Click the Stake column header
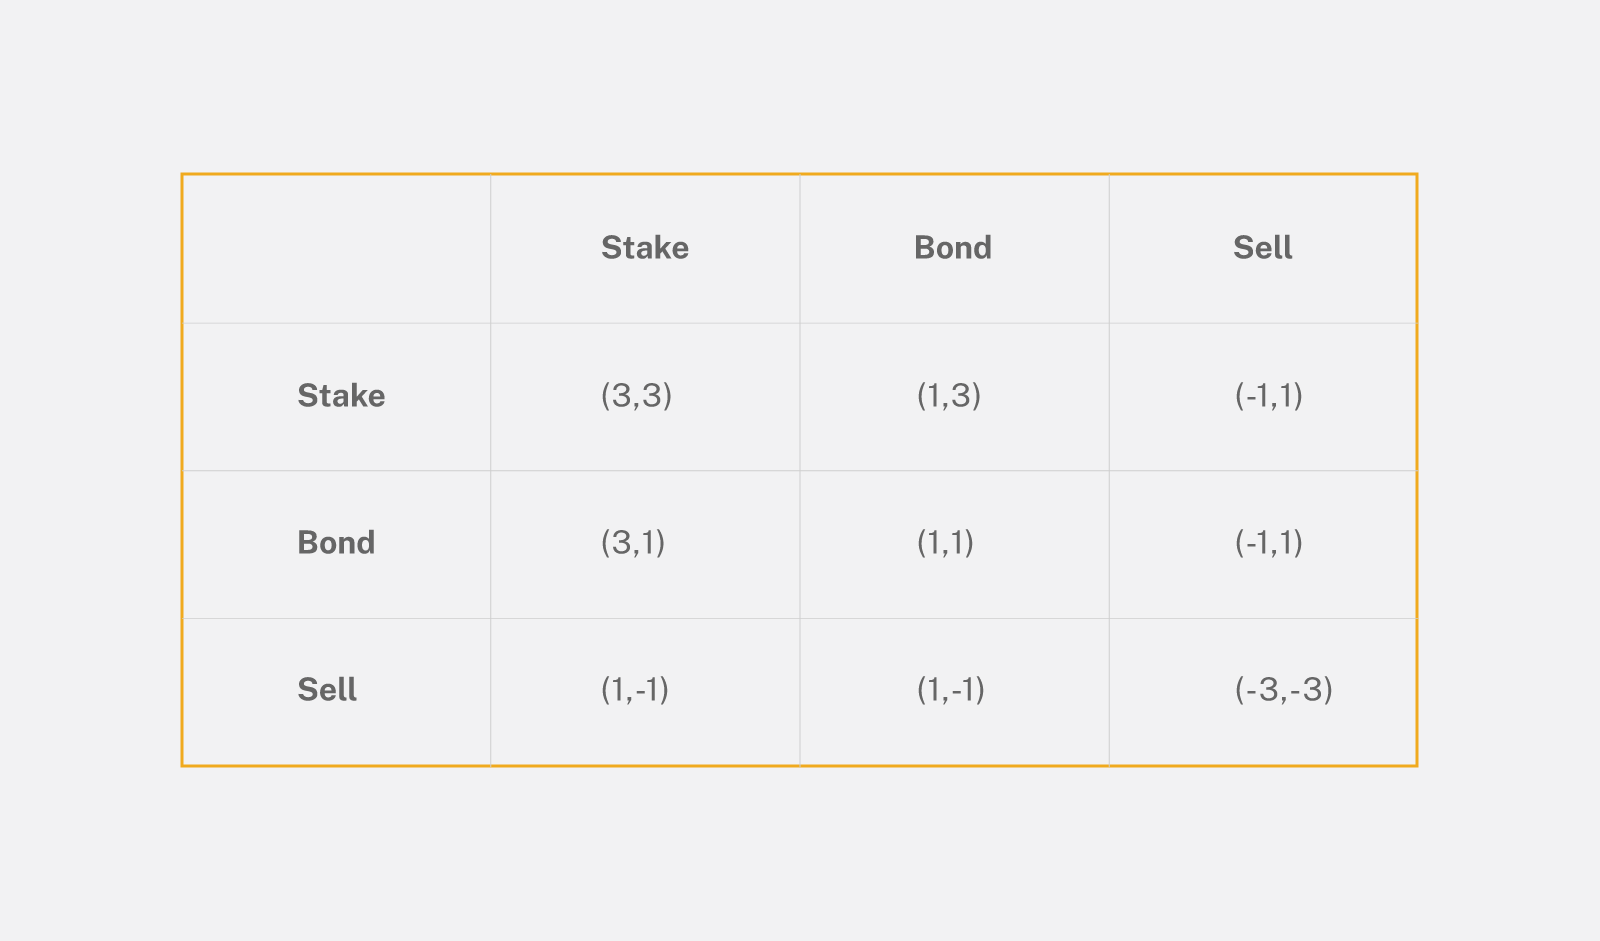The height and width of the screenshot is (941, 1600). 645,248
